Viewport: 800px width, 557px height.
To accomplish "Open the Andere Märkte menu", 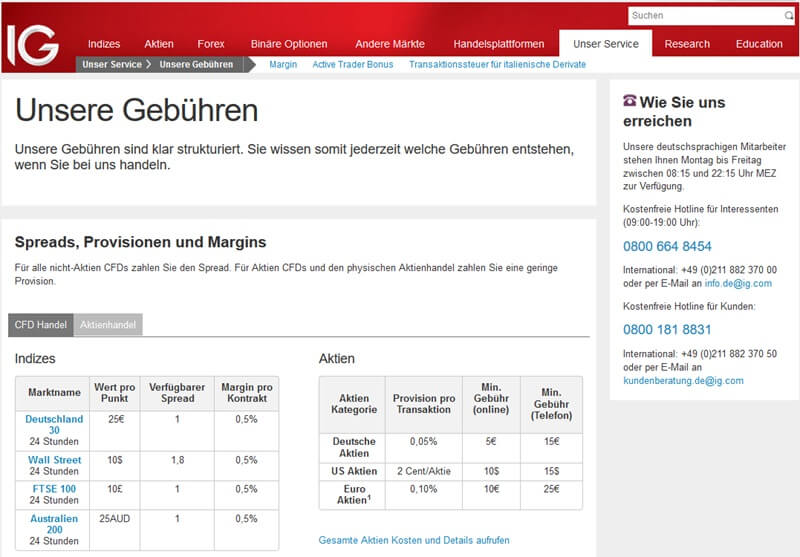I will coord(390,44).
